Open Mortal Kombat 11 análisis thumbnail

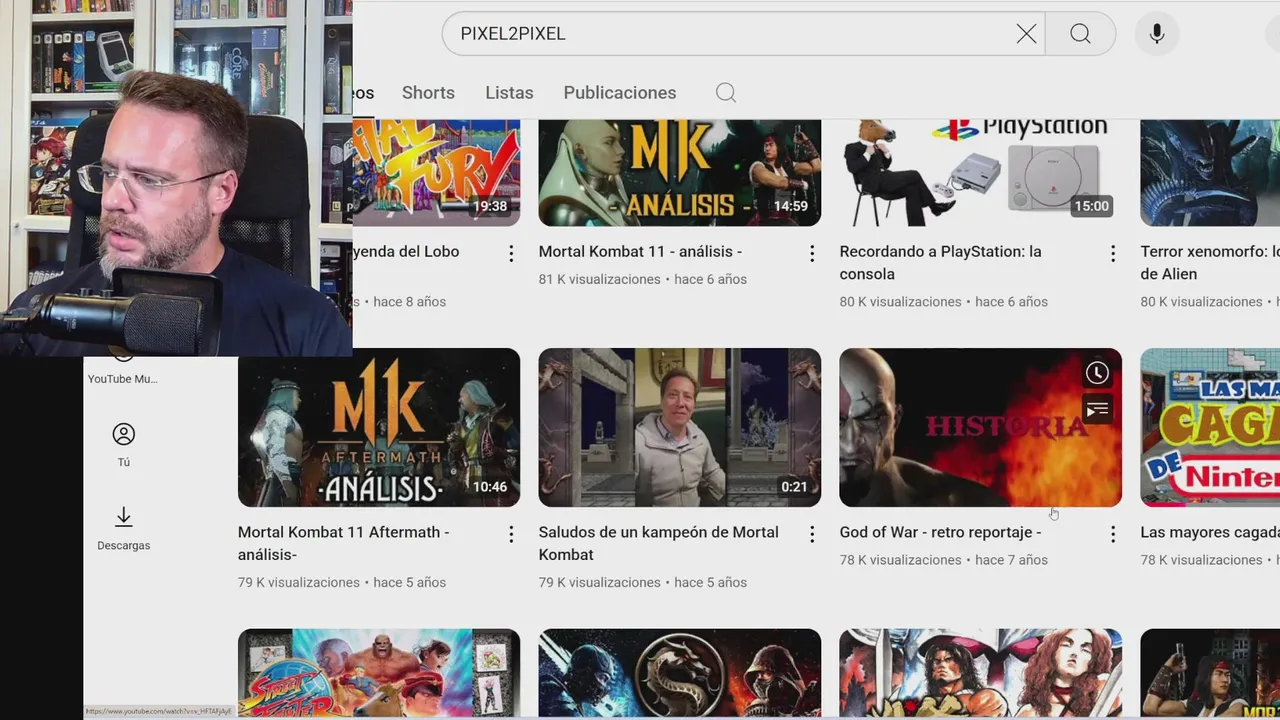tap(680, 173)
